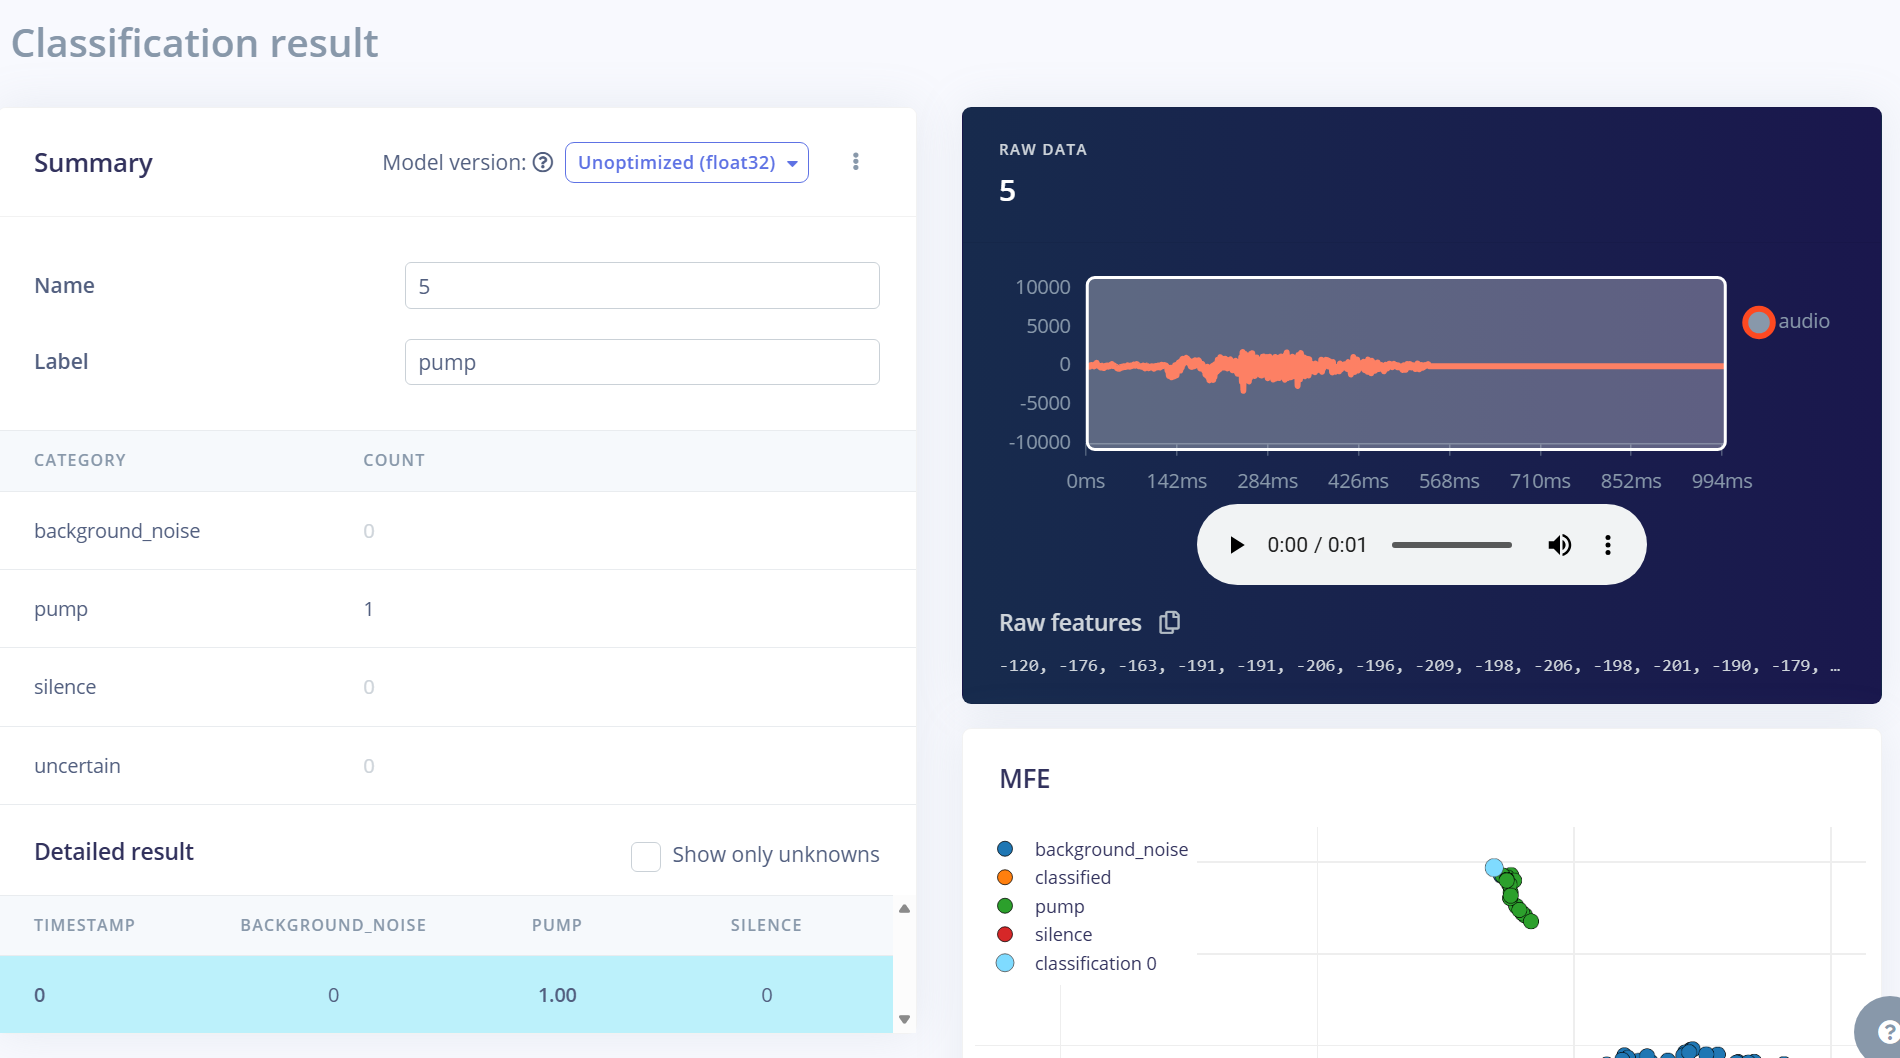This screenshot has height=1058, width=1900.
Task: Toggle pump legend in MFE chart
Action: tap(1005, 906)
